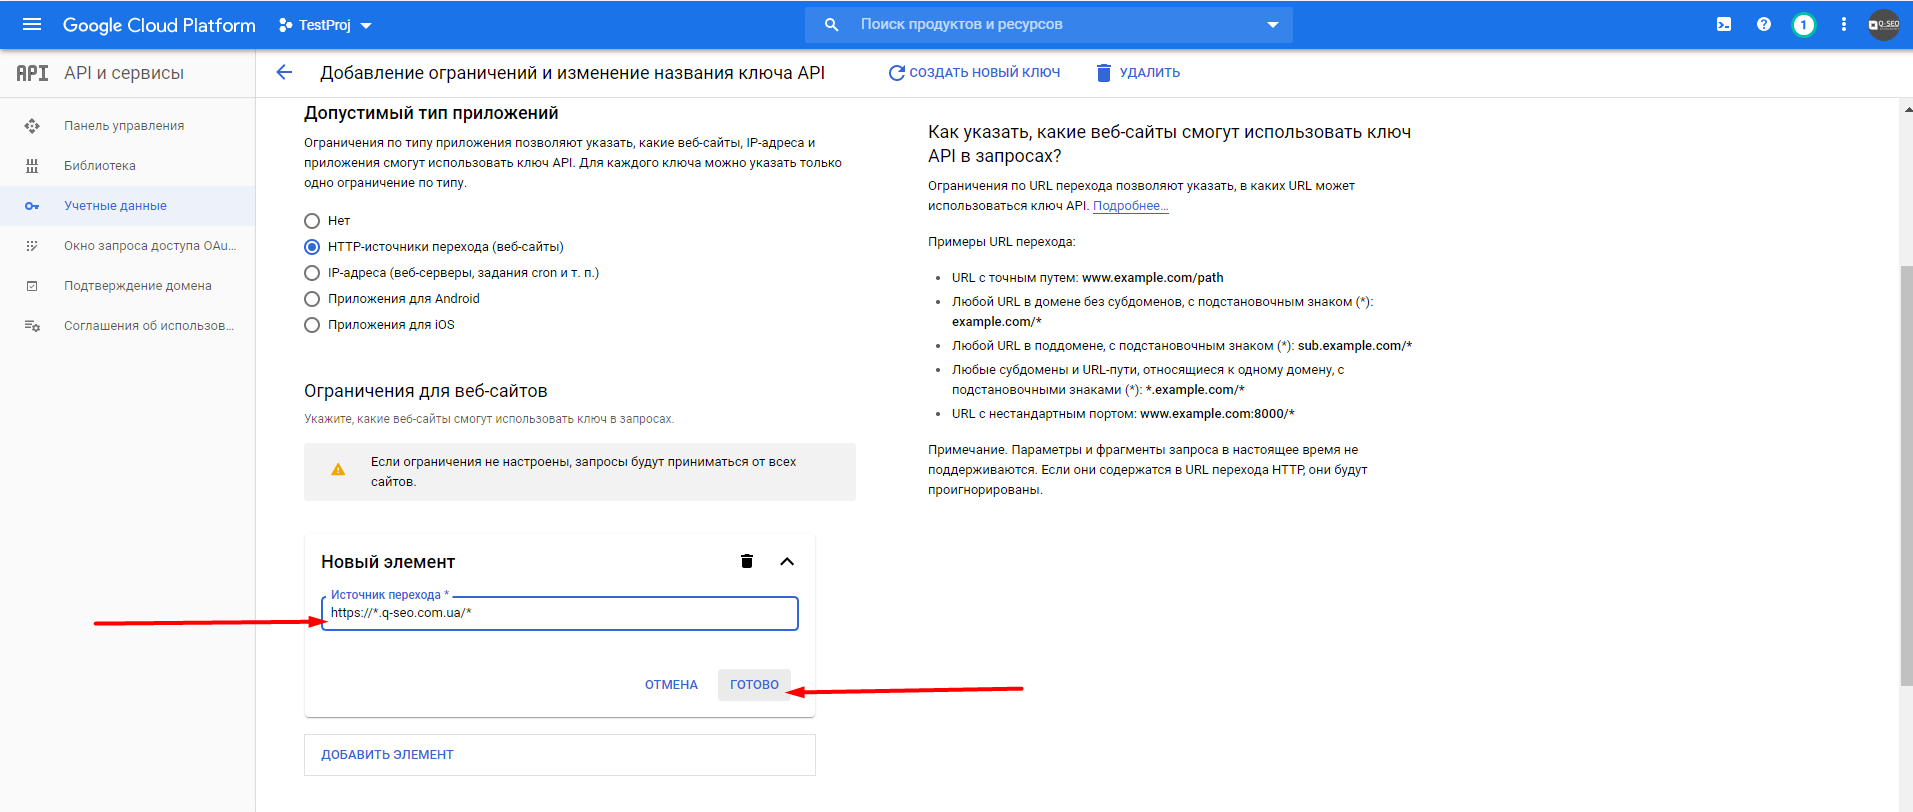The image size is (1913, 812).
Task: Open notifications badge icon
Action: coord(1803,25)
